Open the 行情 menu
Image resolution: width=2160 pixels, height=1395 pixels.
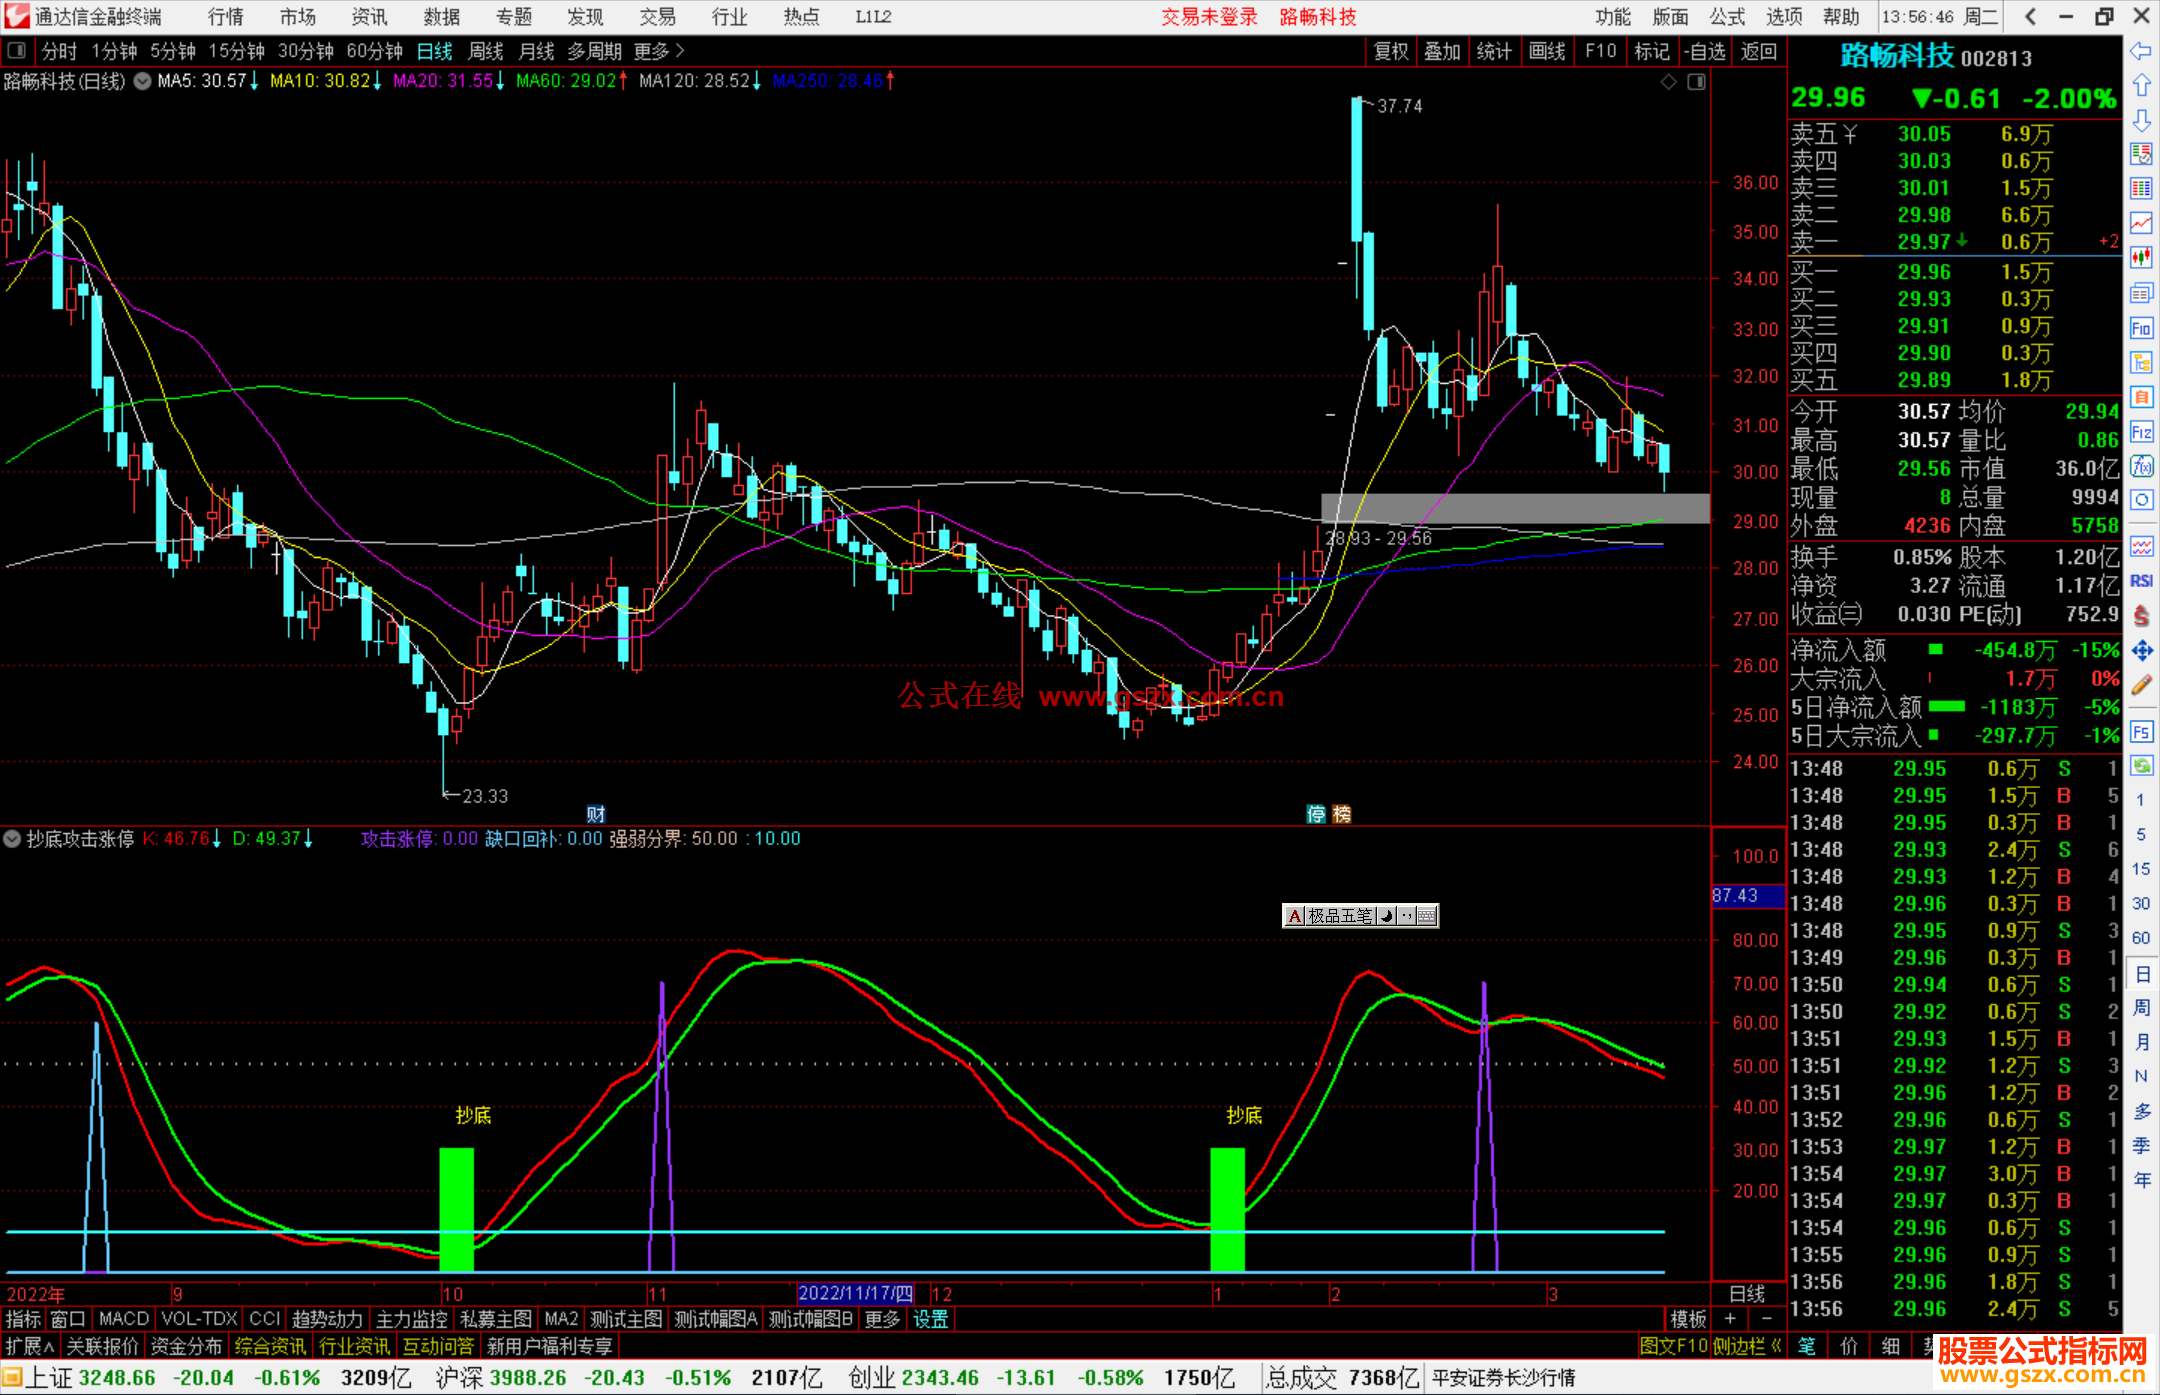click(226, 17)
